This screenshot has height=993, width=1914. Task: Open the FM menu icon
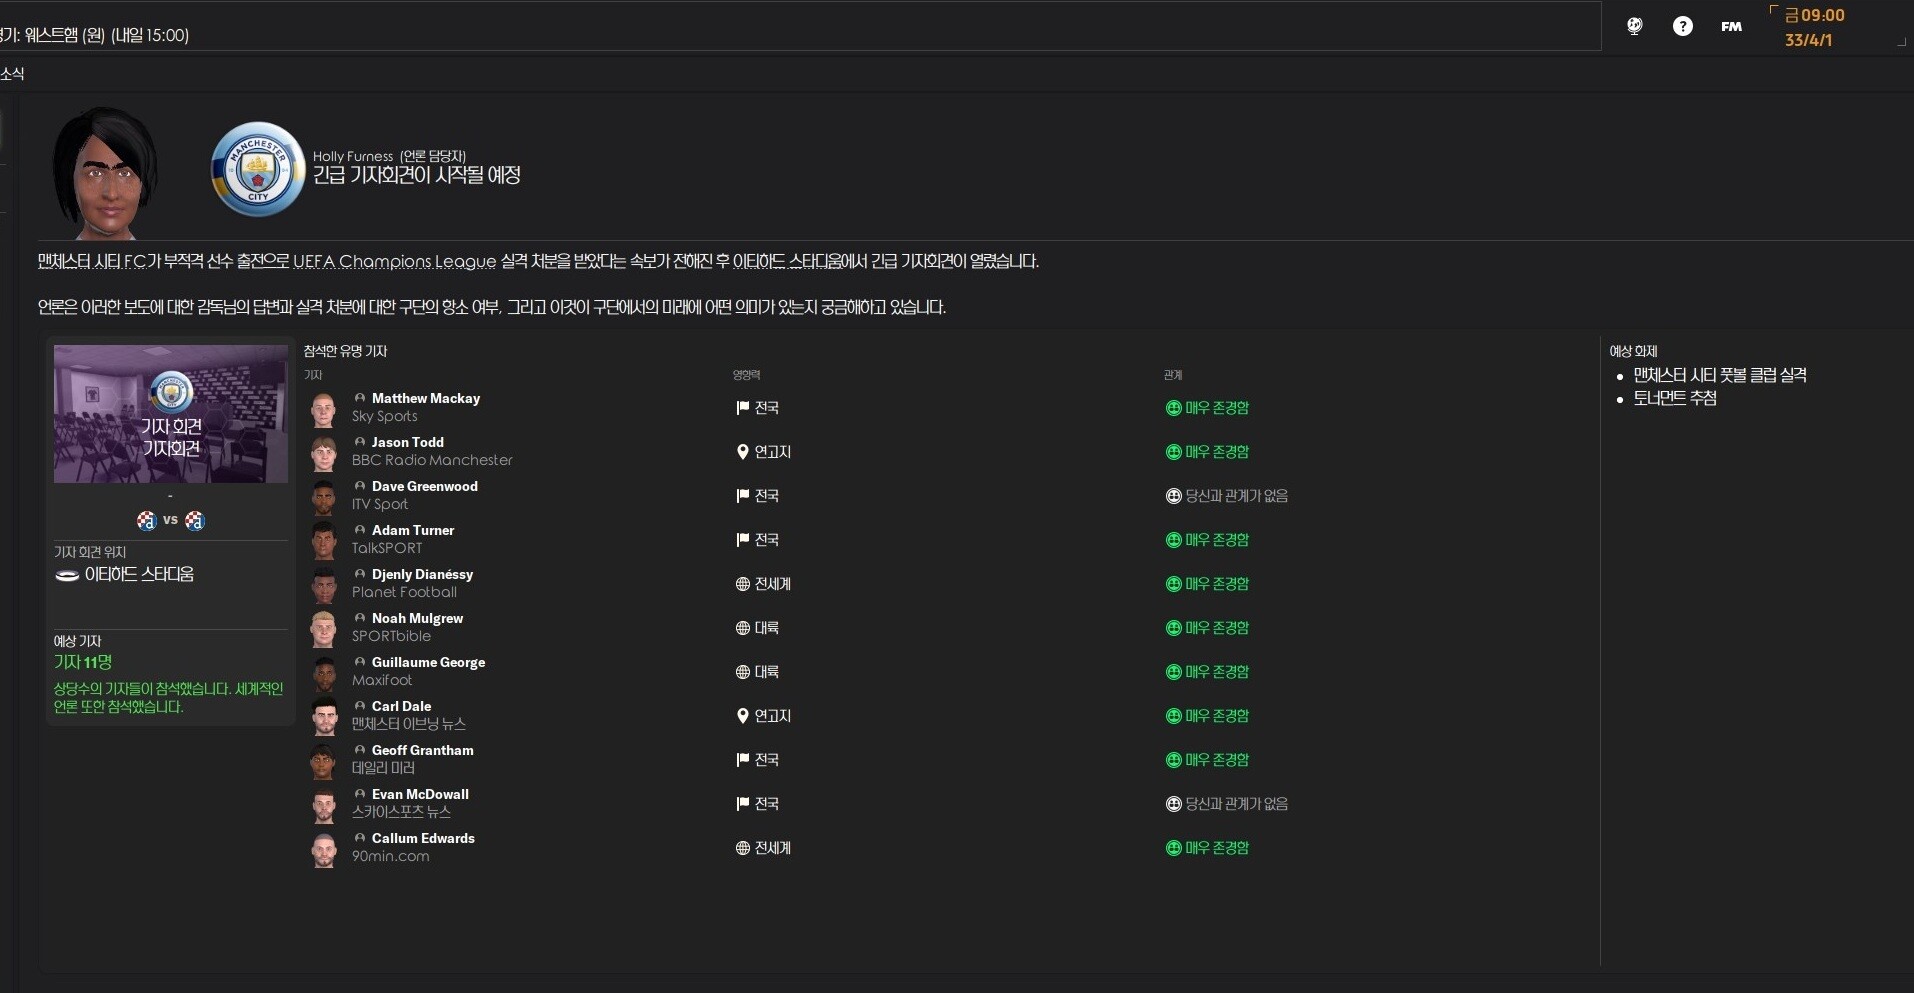coord(1731,27)
